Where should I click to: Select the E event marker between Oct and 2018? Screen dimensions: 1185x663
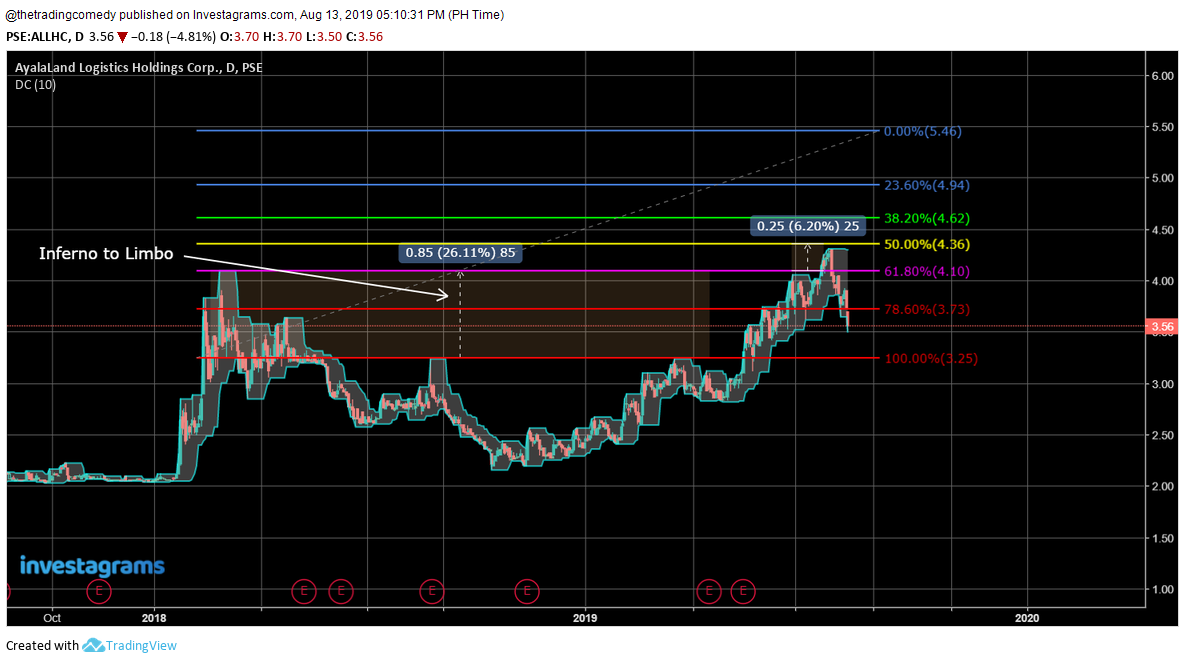[99, 591]
